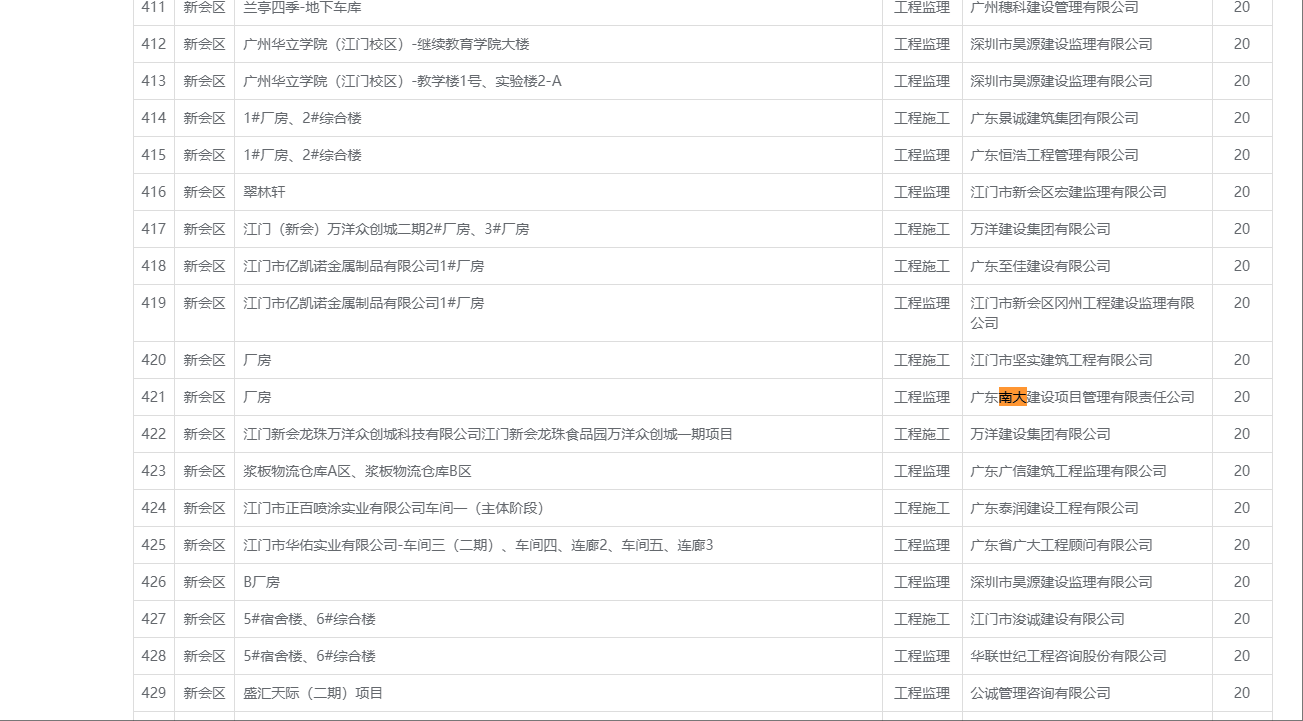
Task: Click row number 424
Action: click(x=153, y=508)
